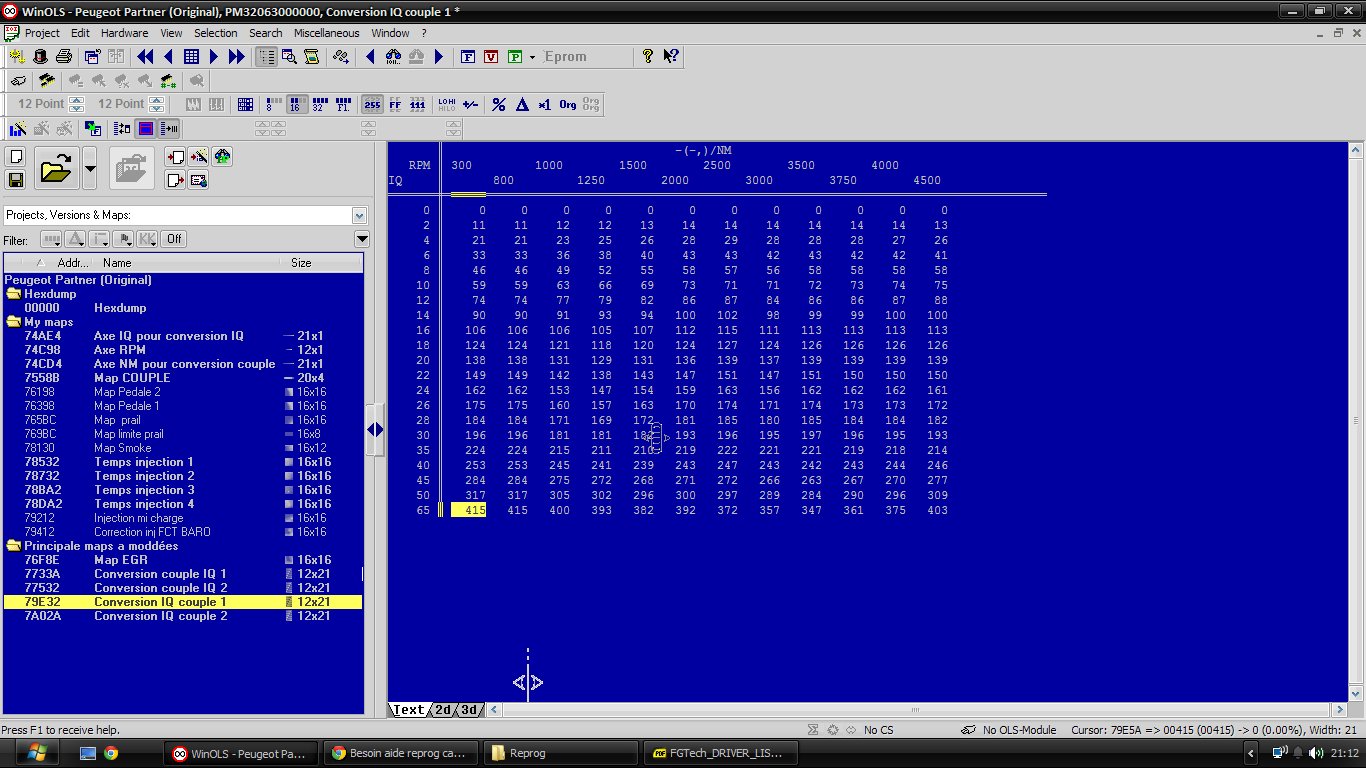Toggle the 255 decimal number format
The width and height of the screenshot is (1366, 768).
point(372,105)
